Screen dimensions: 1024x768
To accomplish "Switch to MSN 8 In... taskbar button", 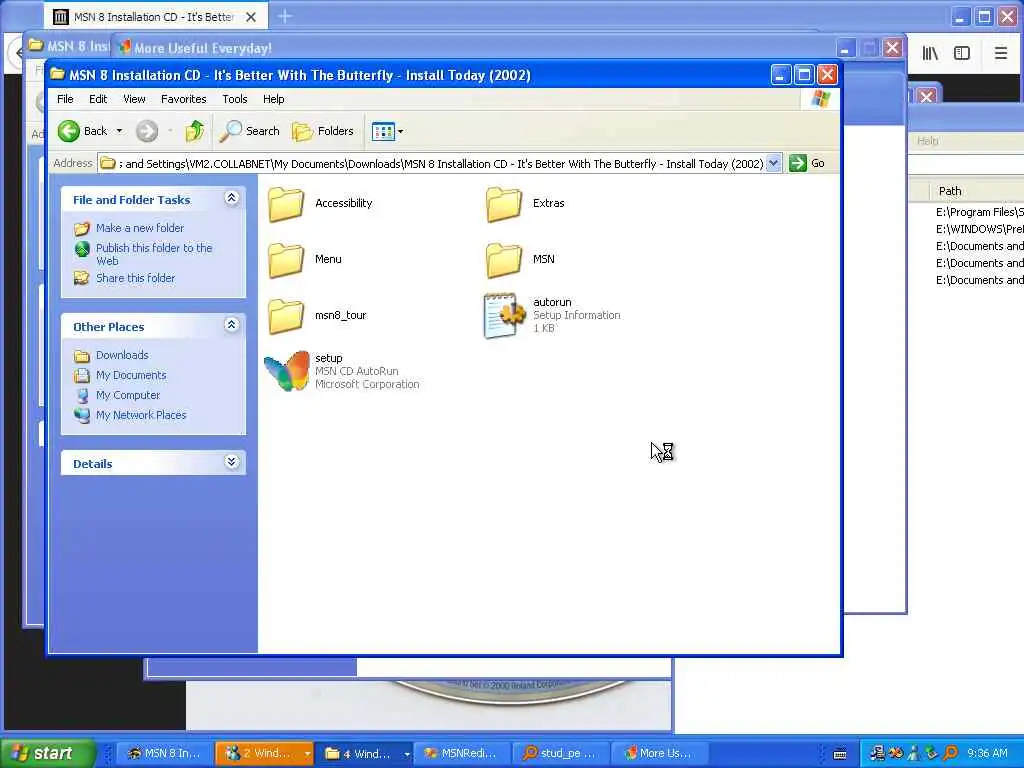I will [165, 754].
